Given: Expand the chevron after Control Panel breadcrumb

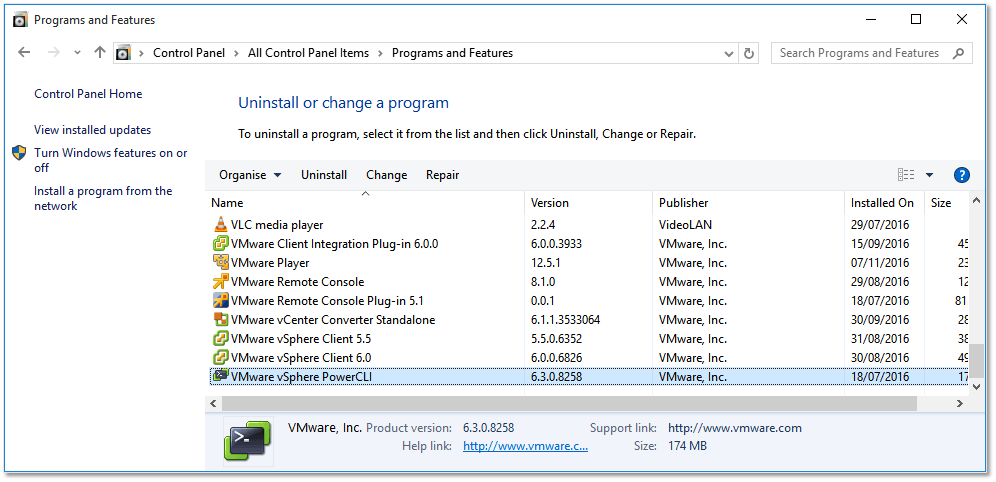Looking at the screenshot, I should (x=236, y=53).
